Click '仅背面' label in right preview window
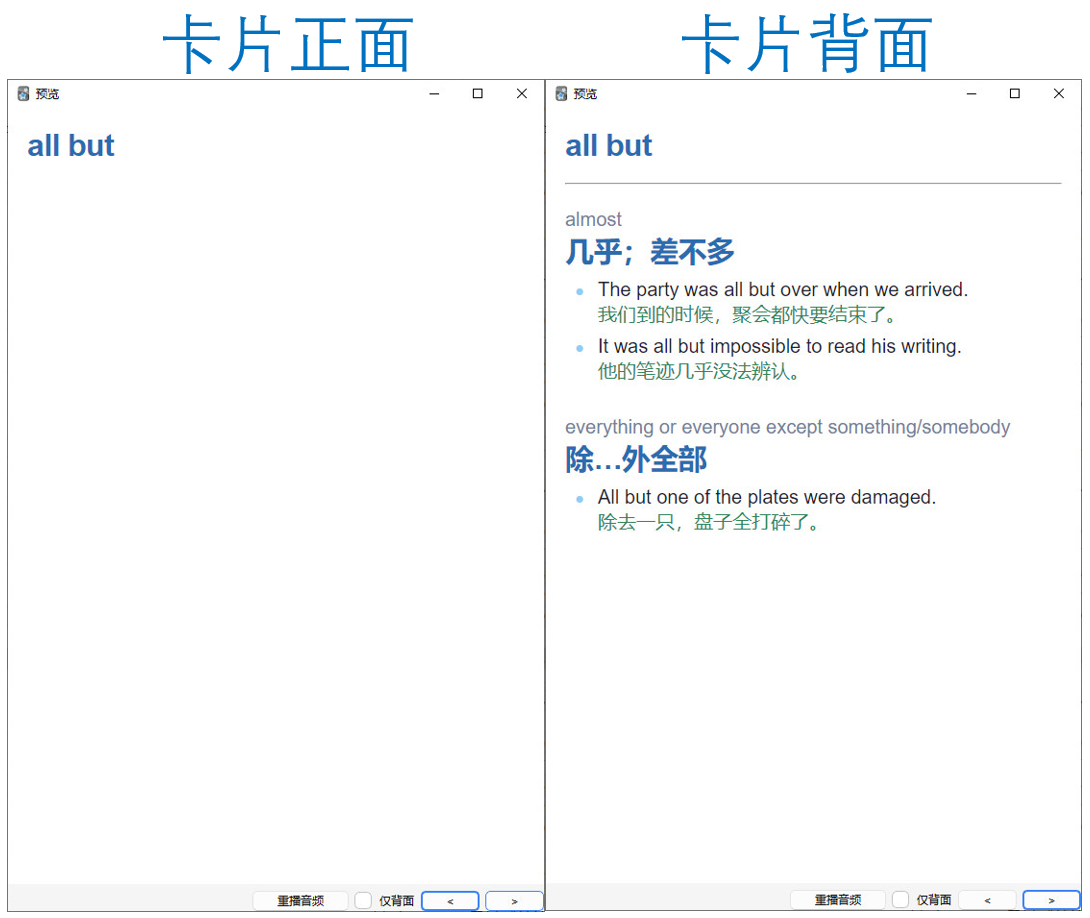The width and height of the screenshot is (1090, 918). [934, 900]
